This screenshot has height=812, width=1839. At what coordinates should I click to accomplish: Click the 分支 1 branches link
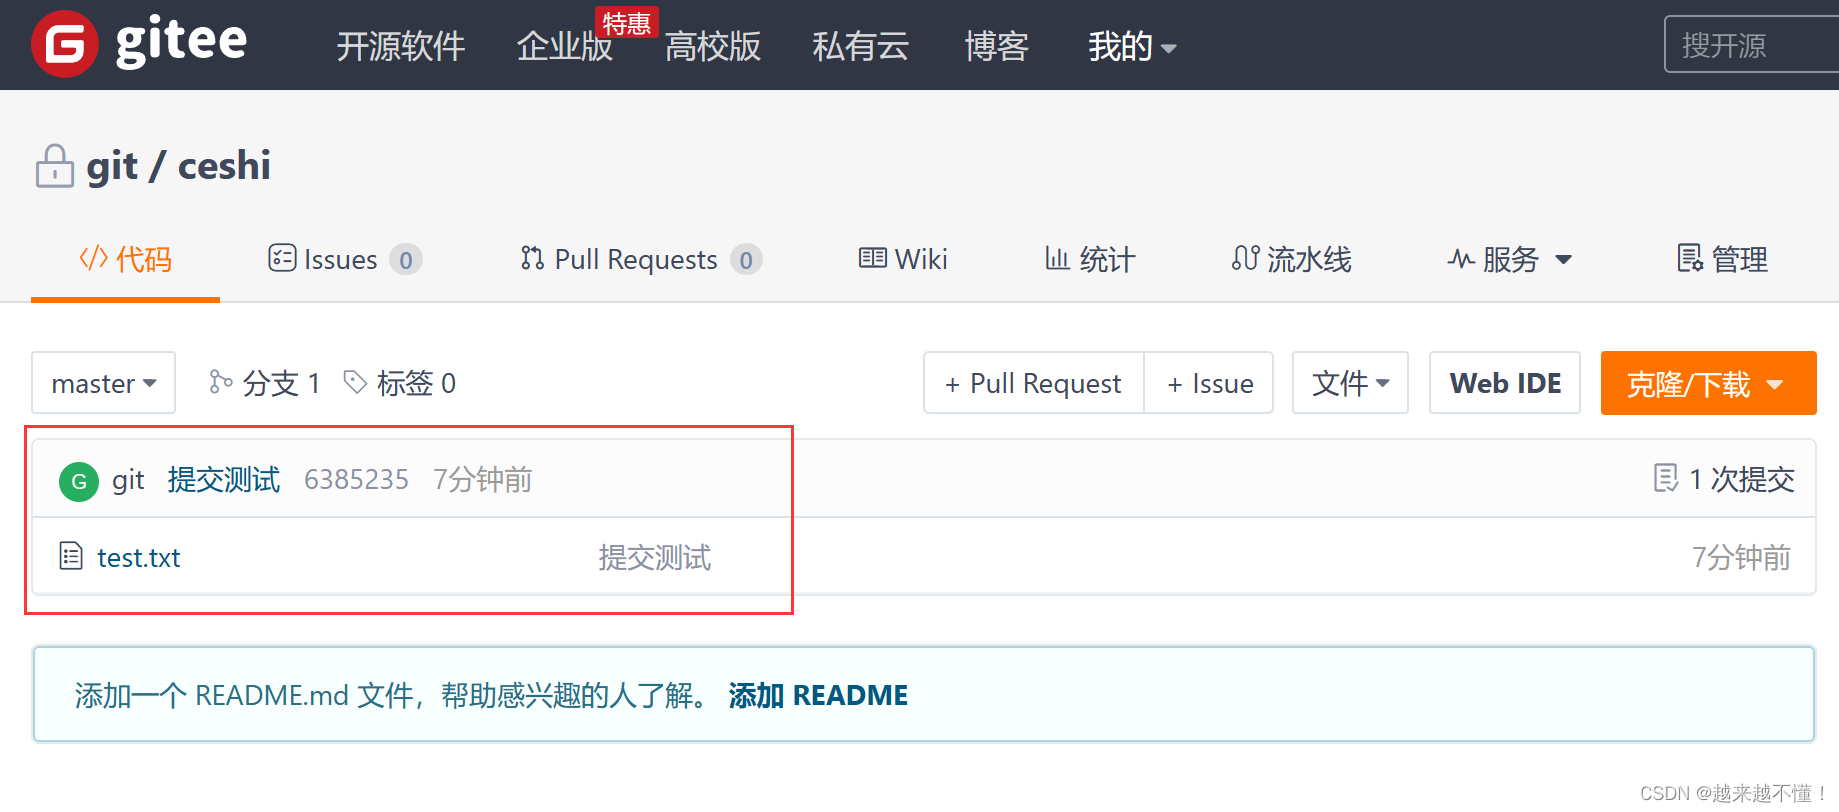(x=281, y=383)
